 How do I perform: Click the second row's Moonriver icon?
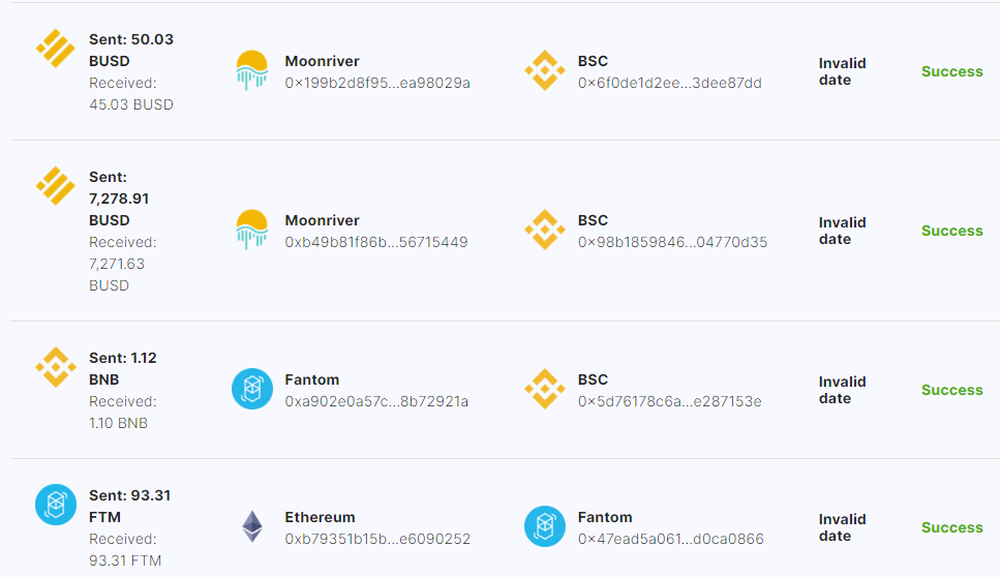(252, 230)
